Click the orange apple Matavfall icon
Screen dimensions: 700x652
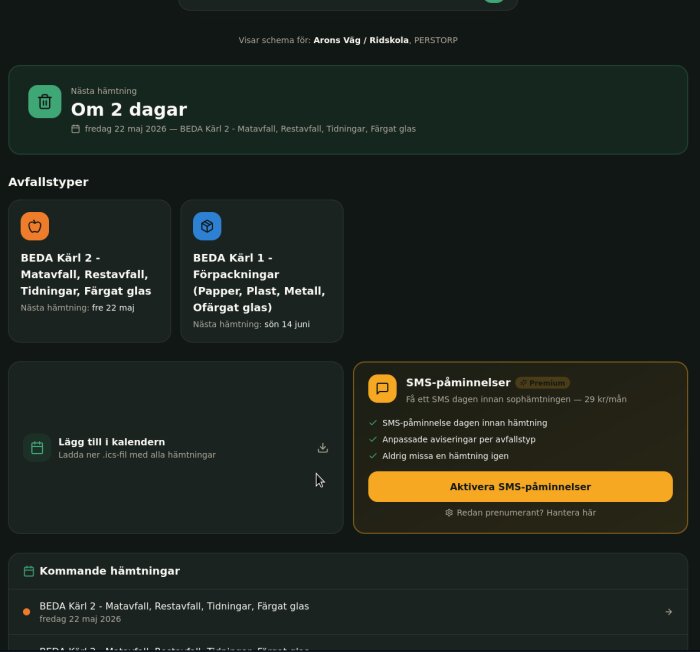(35, 226)
